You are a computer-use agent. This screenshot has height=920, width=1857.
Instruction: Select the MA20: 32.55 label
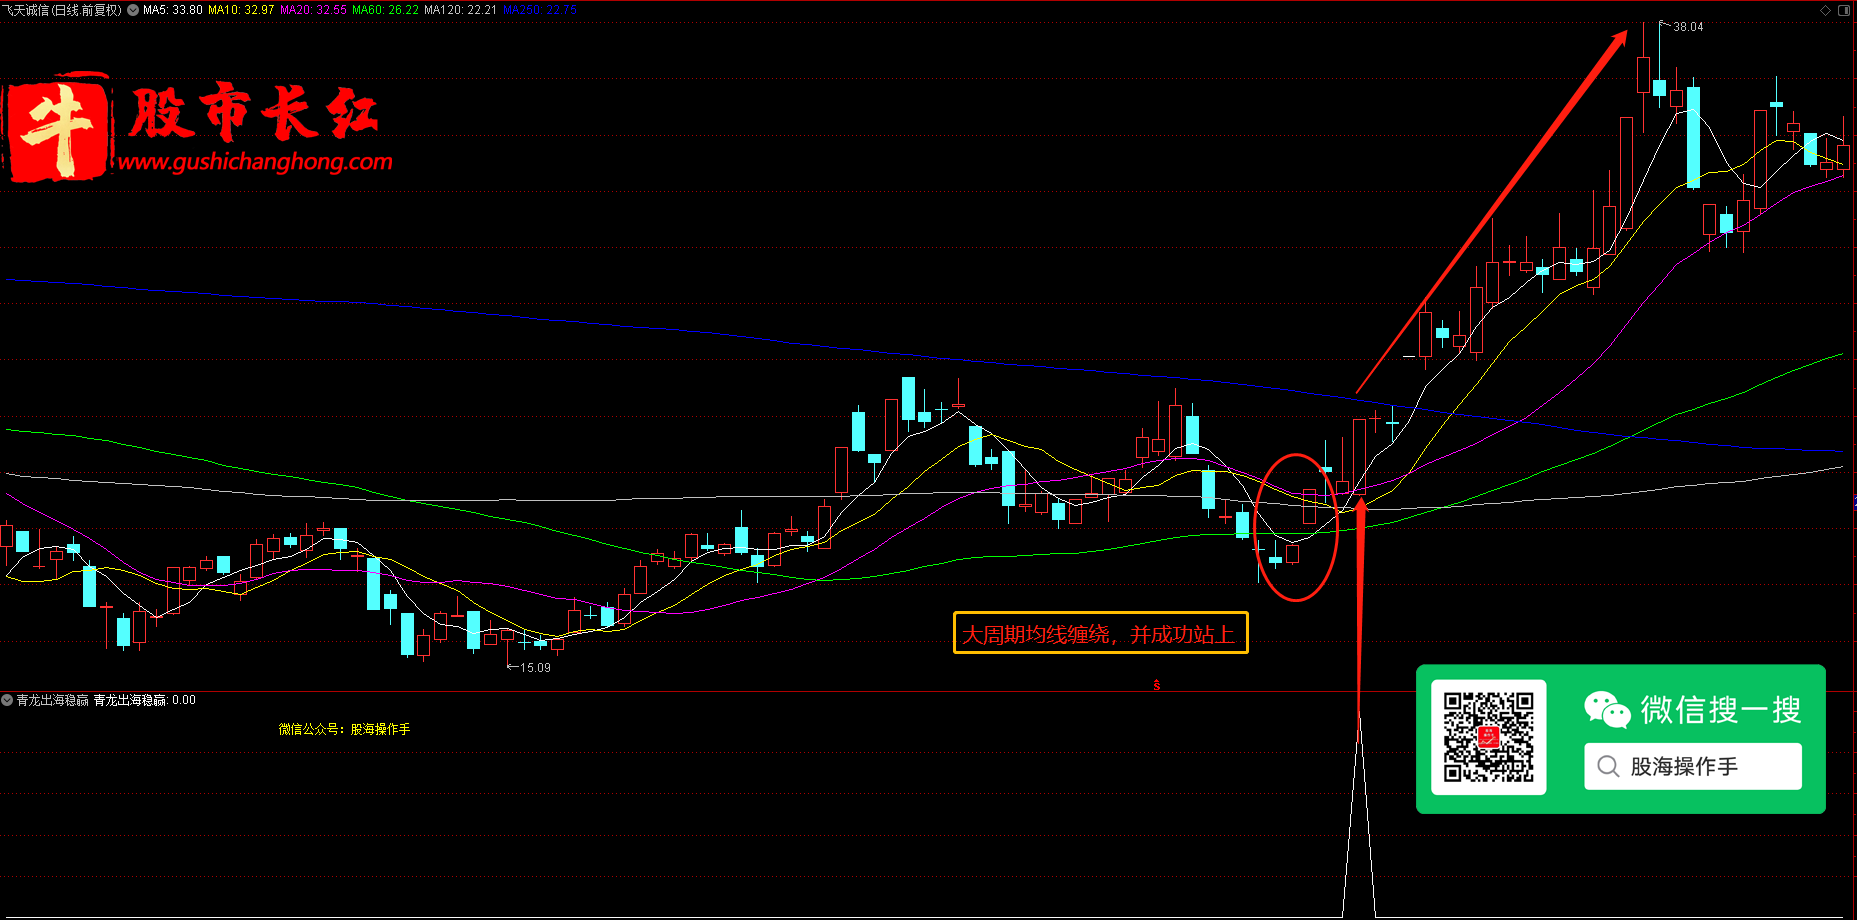(x=313, y=10)
